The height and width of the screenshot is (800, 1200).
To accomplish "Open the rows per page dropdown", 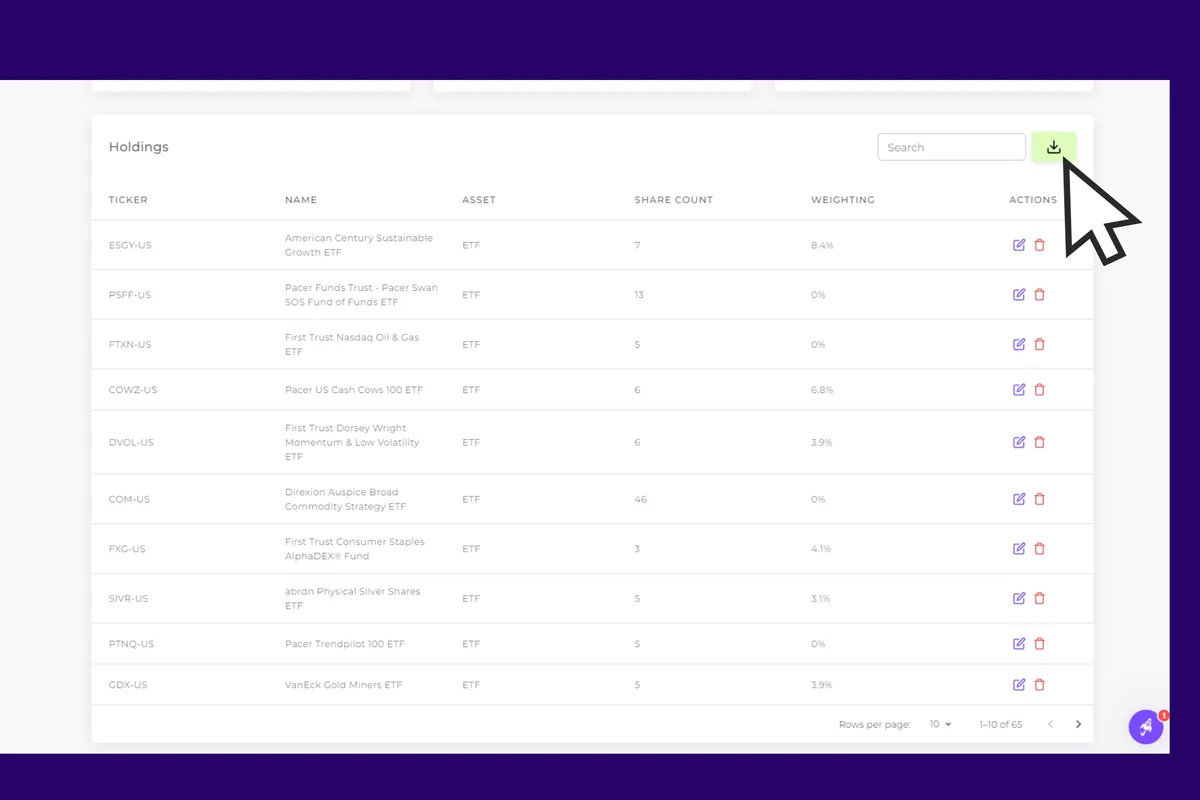I will click(940, 724).
